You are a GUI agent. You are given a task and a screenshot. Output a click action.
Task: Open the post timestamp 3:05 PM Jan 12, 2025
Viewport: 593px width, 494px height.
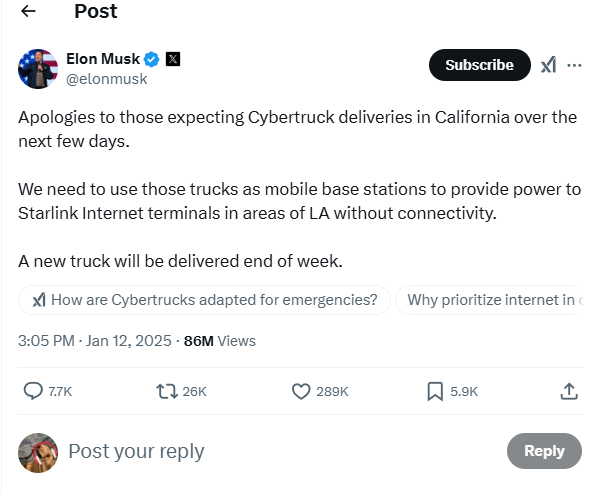(95, 341)
